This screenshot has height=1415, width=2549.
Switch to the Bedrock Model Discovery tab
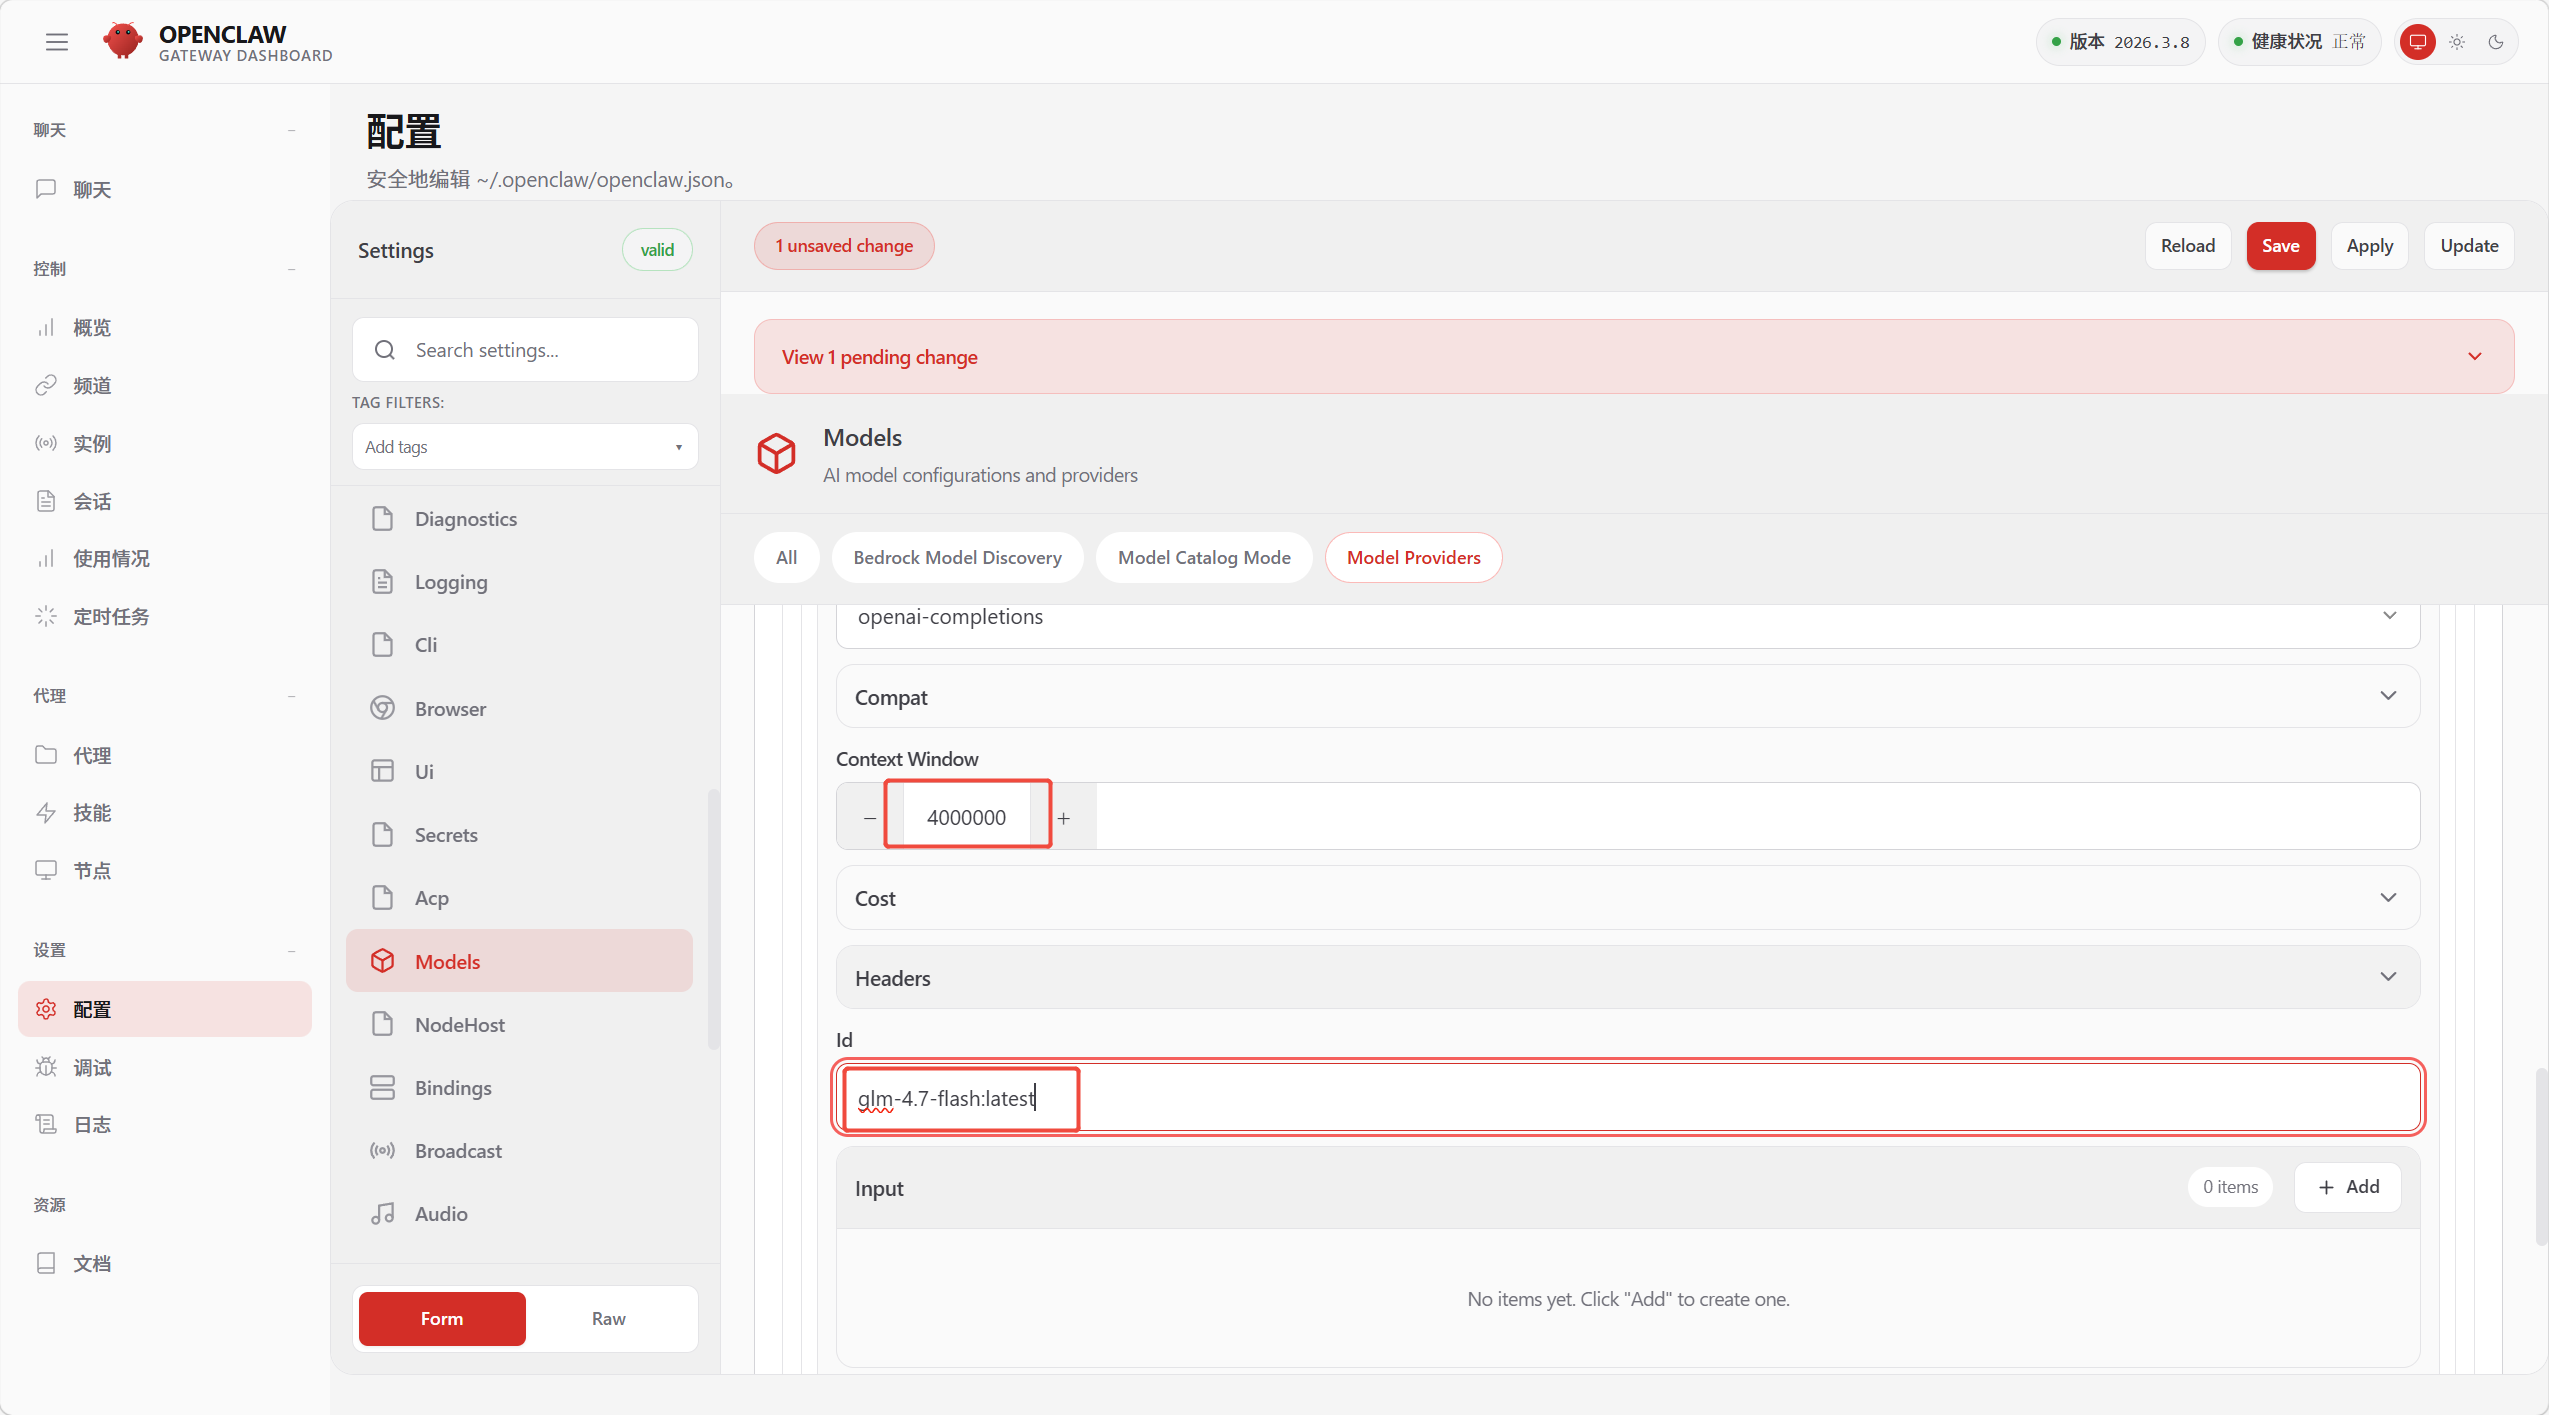click(x=957, y=557)
